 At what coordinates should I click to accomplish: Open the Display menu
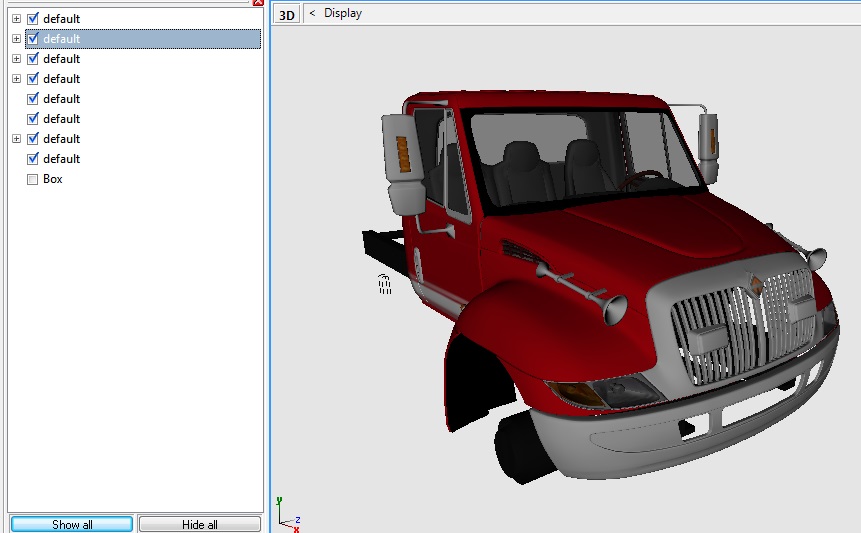(x=343, y=13)
